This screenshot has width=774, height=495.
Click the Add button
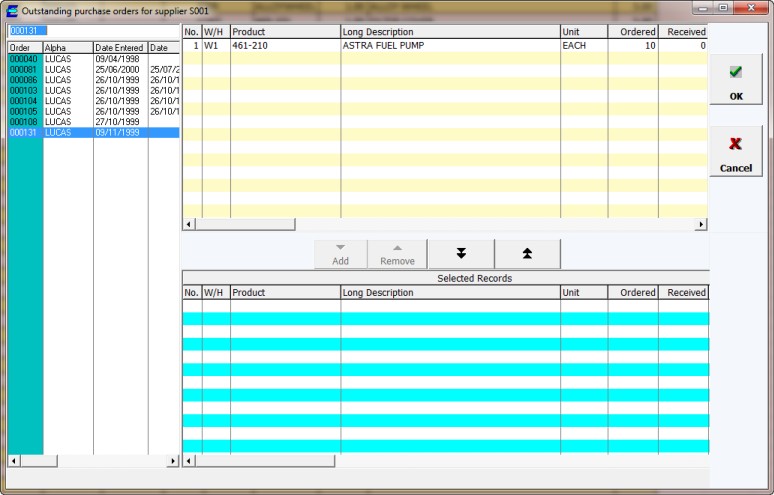click(x=341, y=254)
